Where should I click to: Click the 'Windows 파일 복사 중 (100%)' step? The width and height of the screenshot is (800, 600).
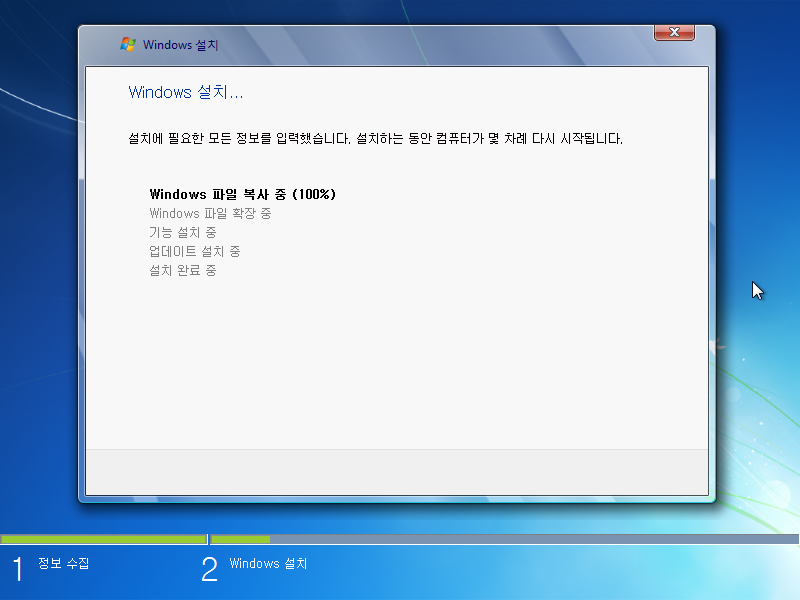pos(242,194)
